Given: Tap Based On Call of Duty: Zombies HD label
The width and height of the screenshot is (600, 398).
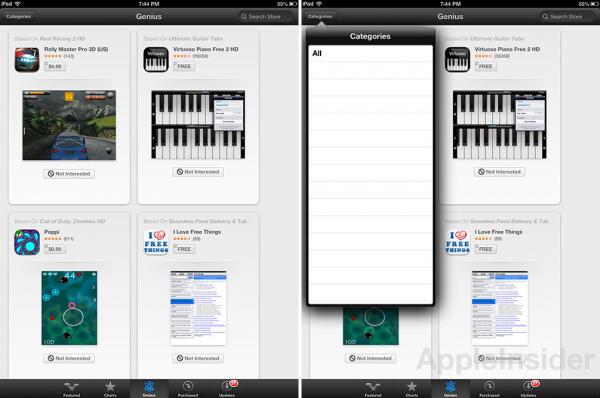Looking at the screenshot, I should pyautogui.click(x=60, y=221).
